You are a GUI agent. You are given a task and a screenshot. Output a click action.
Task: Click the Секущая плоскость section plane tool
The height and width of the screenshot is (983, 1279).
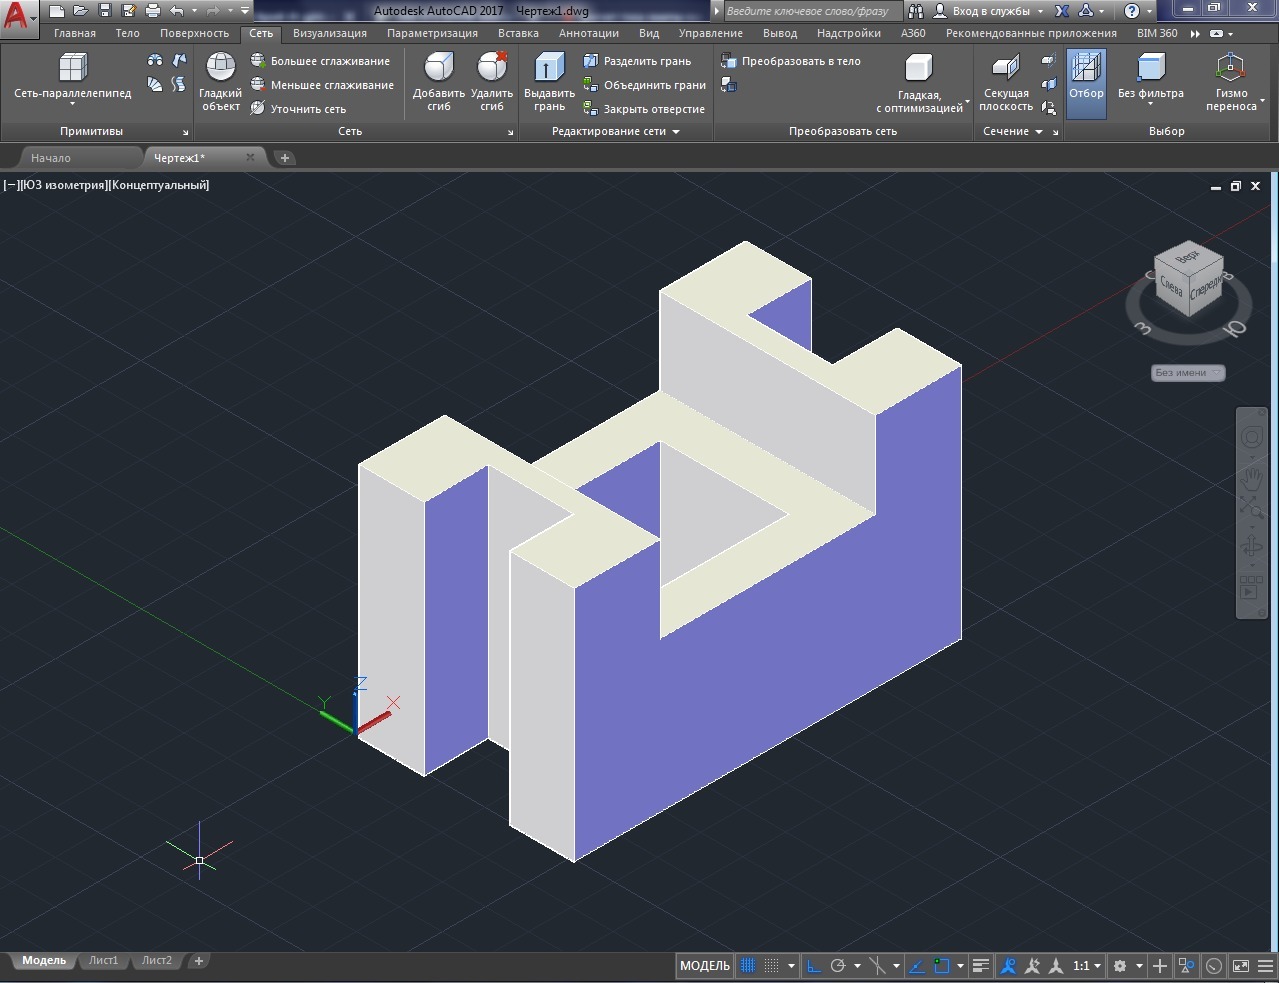(1006, 81)
